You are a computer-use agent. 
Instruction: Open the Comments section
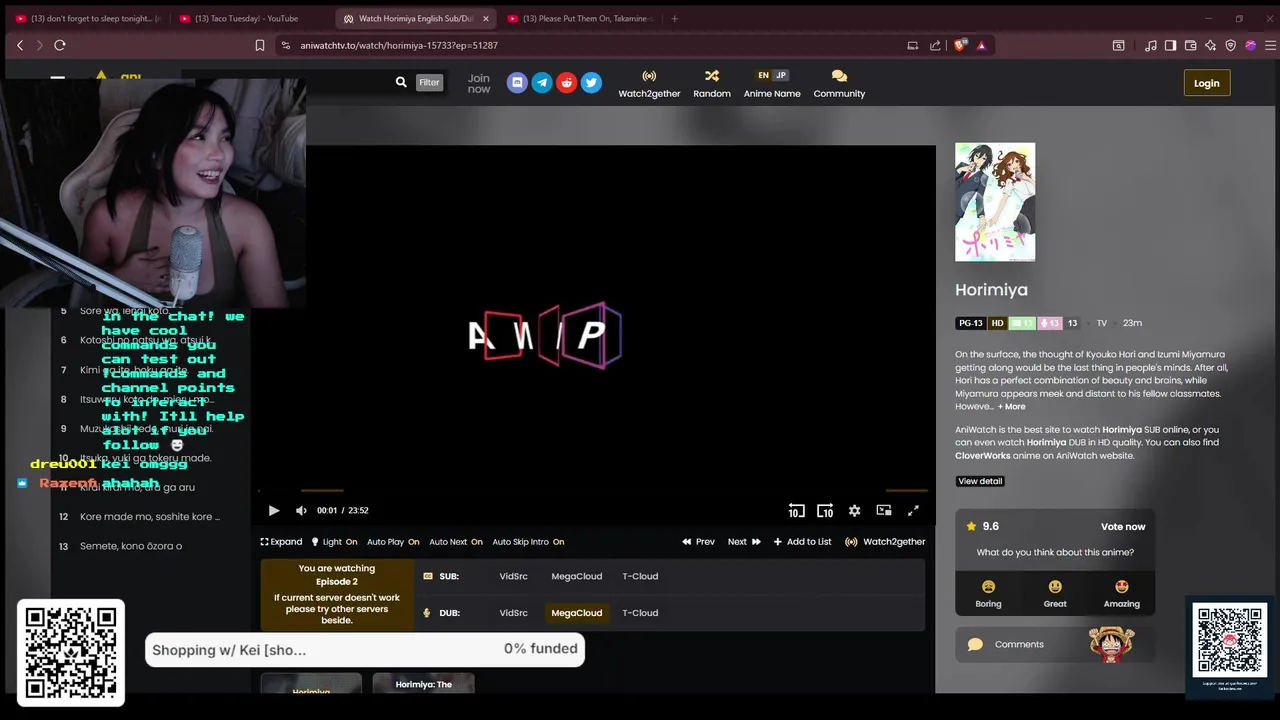pos(1055,645)
